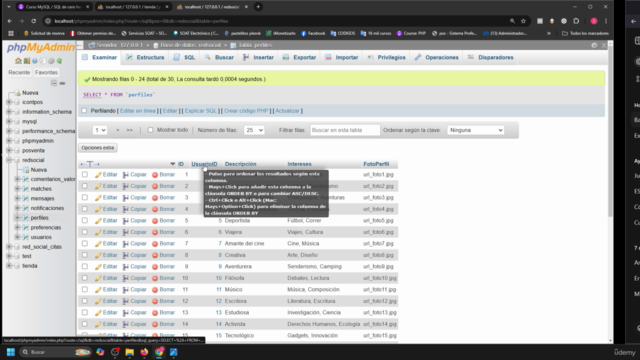The height and width of the screenshot is (360, 640).
Task: Click the sidebar link/unlink chain icon
Action: point(62,83)
